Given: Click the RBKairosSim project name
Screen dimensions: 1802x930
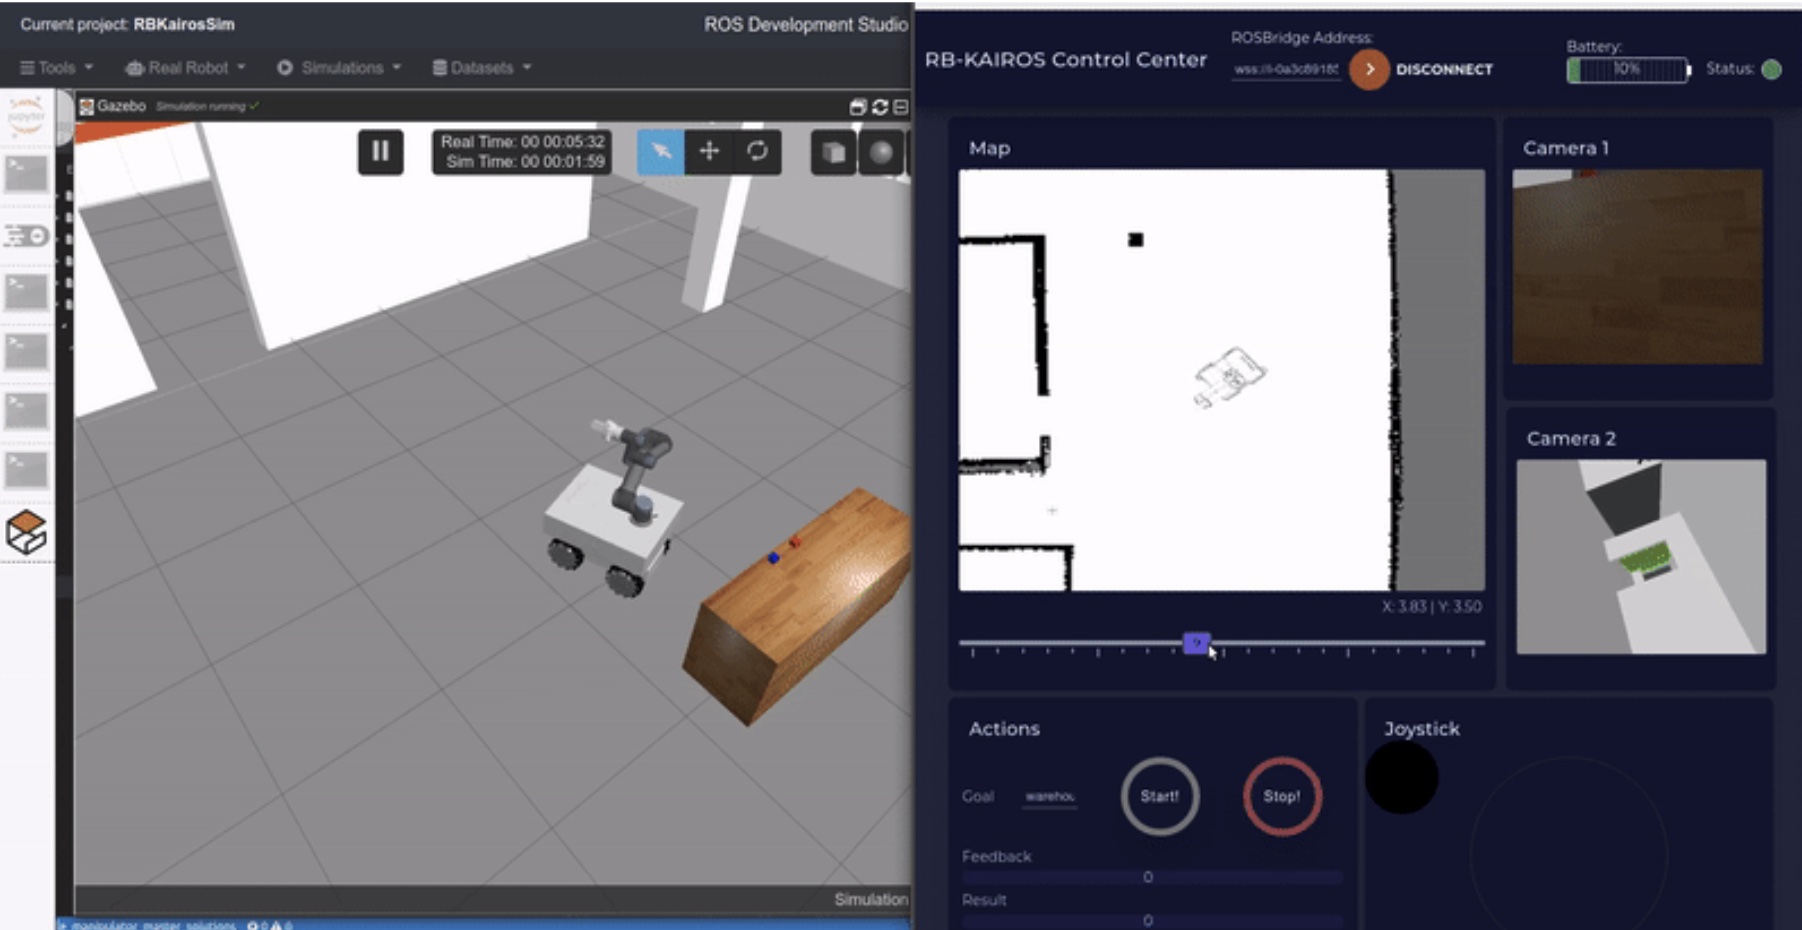Looking at the screenshot, I should 184,24.
